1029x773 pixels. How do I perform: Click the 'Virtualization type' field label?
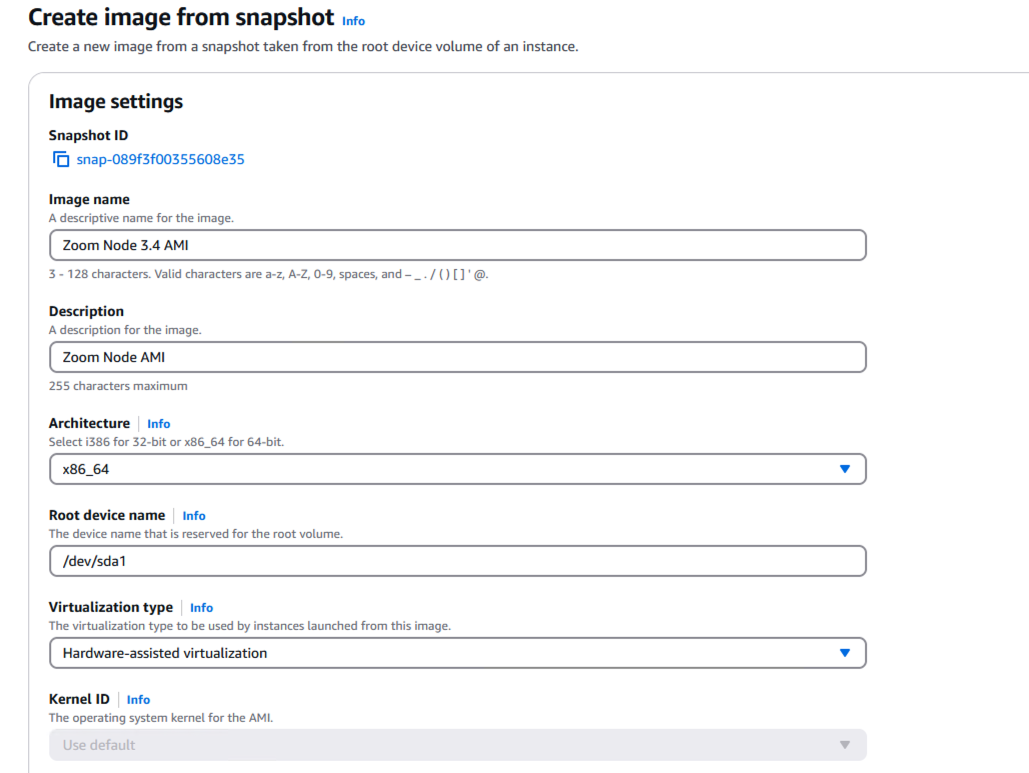tap(110, 607)
